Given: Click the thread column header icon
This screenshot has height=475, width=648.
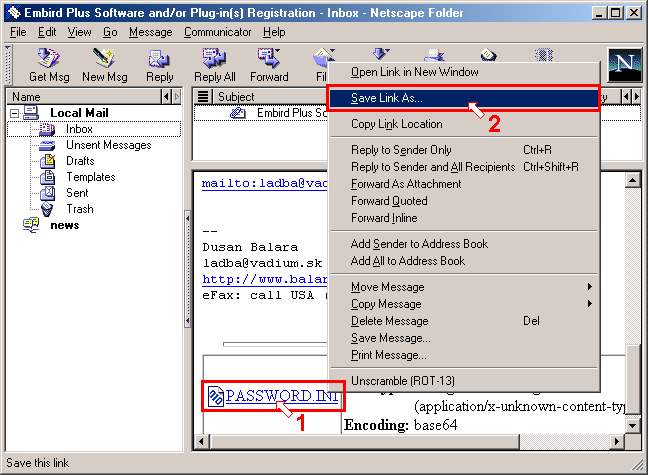Looking at the screenshot, I should pyautogui.click(x=202, y=97).
